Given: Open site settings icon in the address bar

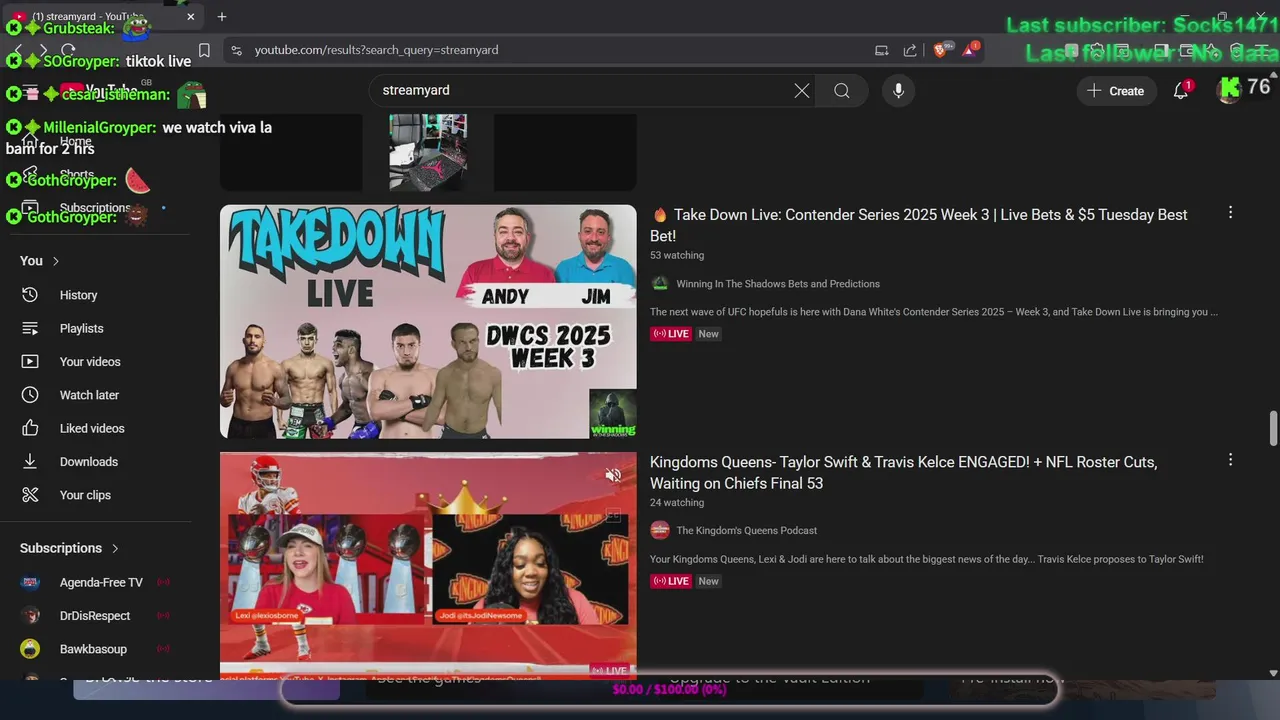Looking at the screenshot, I should pos(236,50).
